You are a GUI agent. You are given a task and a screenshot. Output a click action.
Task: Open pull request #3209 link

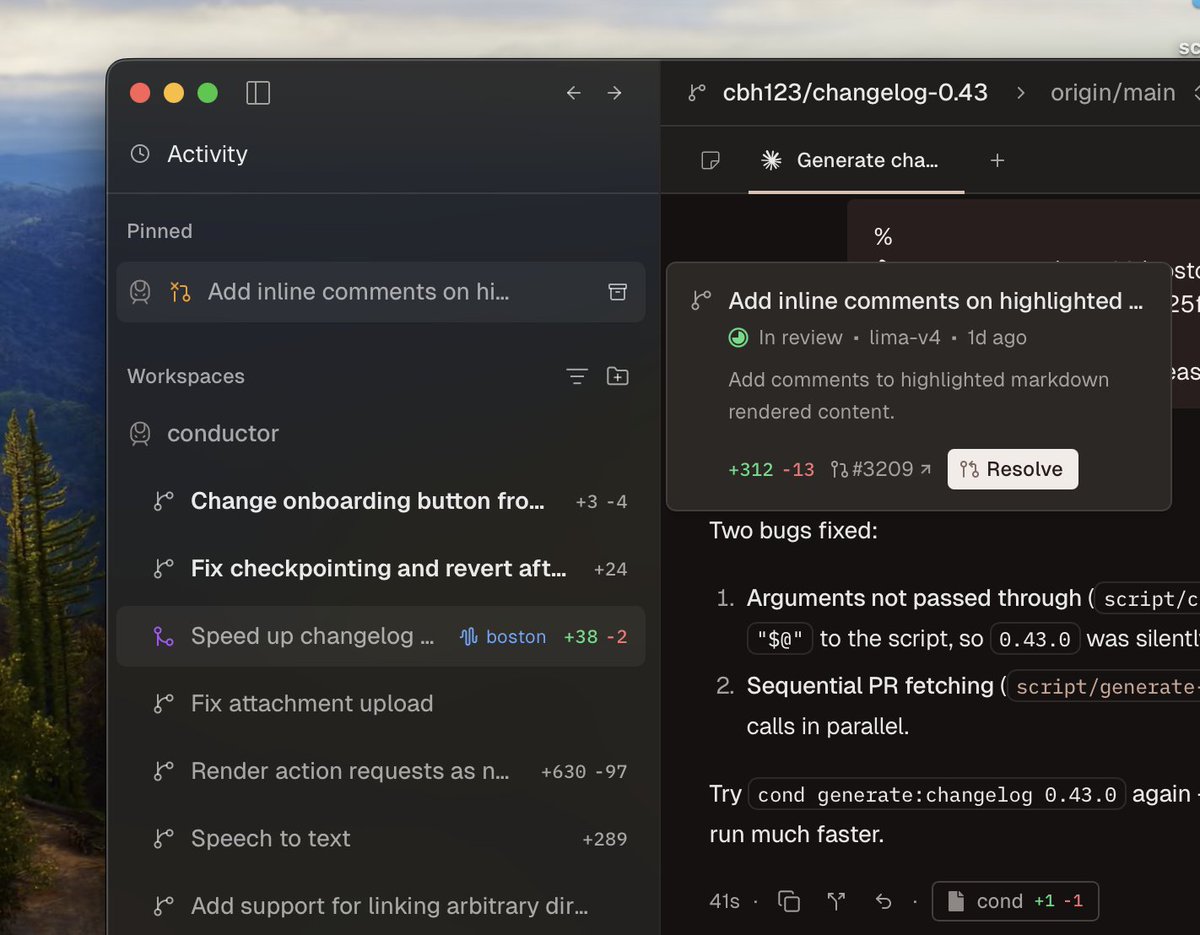tap(881, 469)
